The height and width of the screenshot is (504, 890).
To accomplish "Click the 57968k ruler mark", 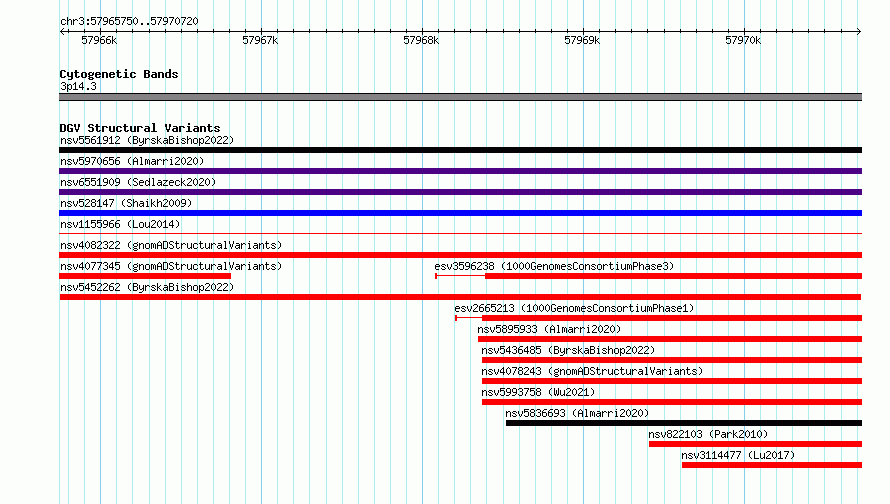I will click(x=421, y=40).
